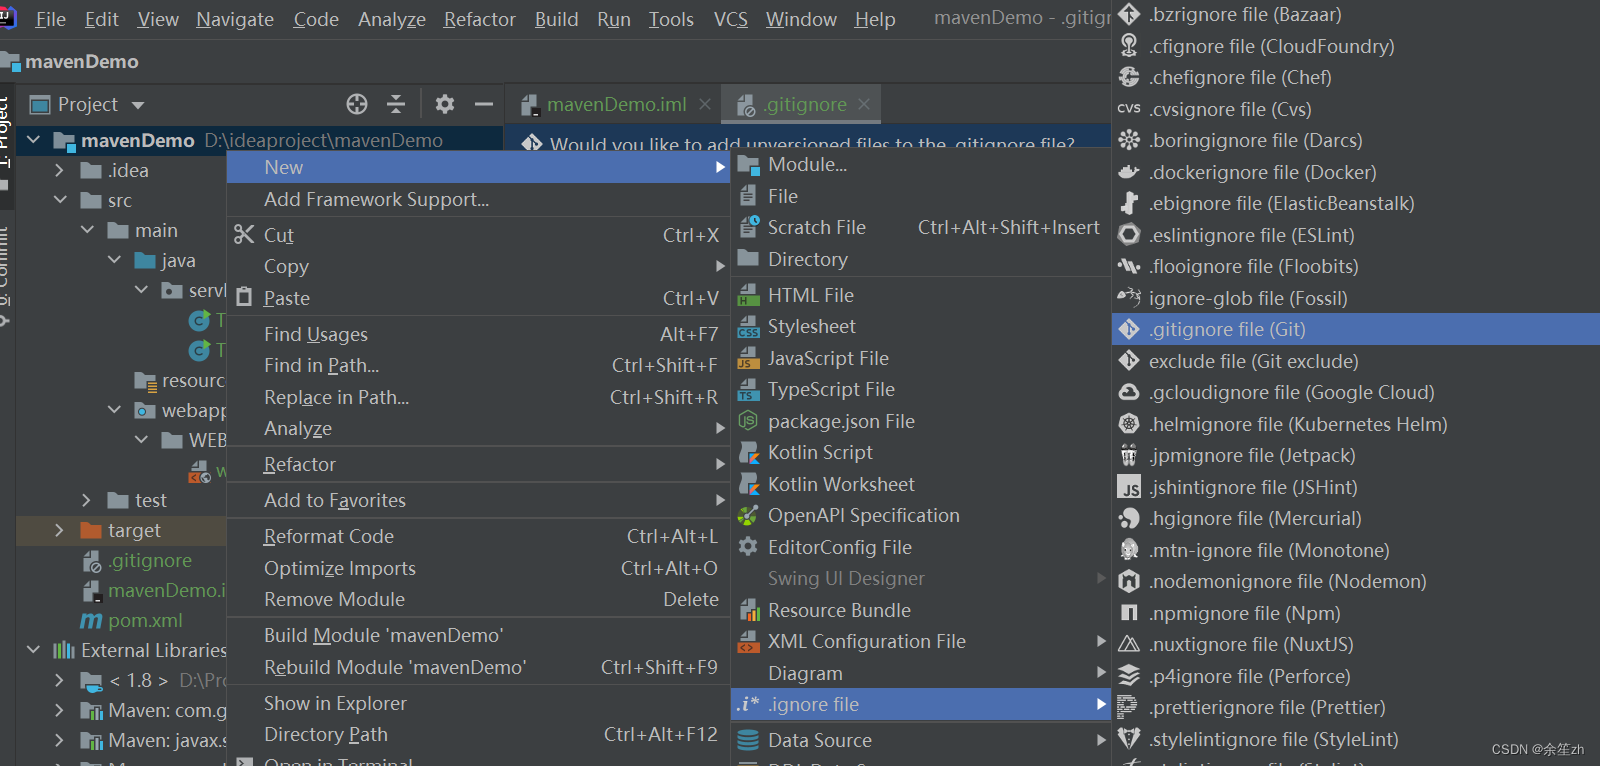Open the Refactor menu in menu bar

(x=480, y=19)
